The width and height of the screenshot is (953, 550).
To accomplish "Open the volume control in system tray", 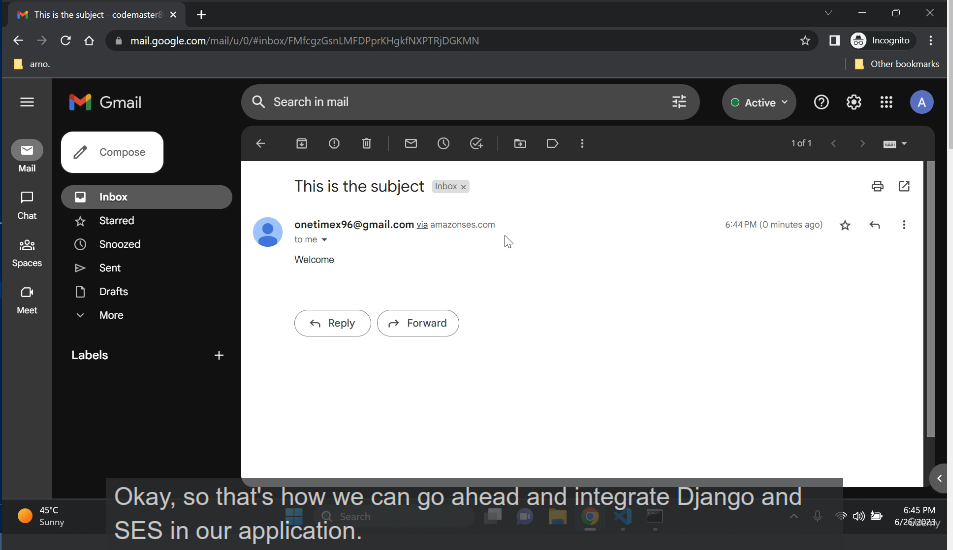I will 859,517.
